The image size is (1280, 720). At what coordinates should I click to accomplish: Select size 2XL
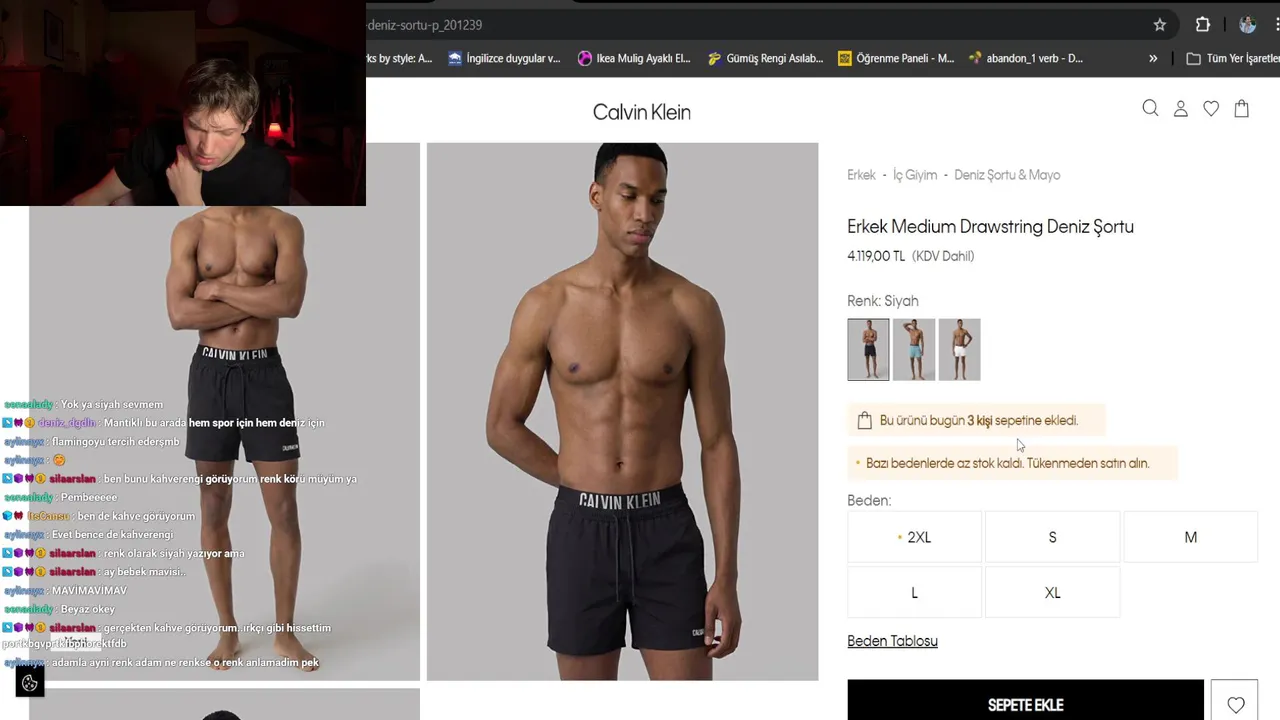[914, 537]
